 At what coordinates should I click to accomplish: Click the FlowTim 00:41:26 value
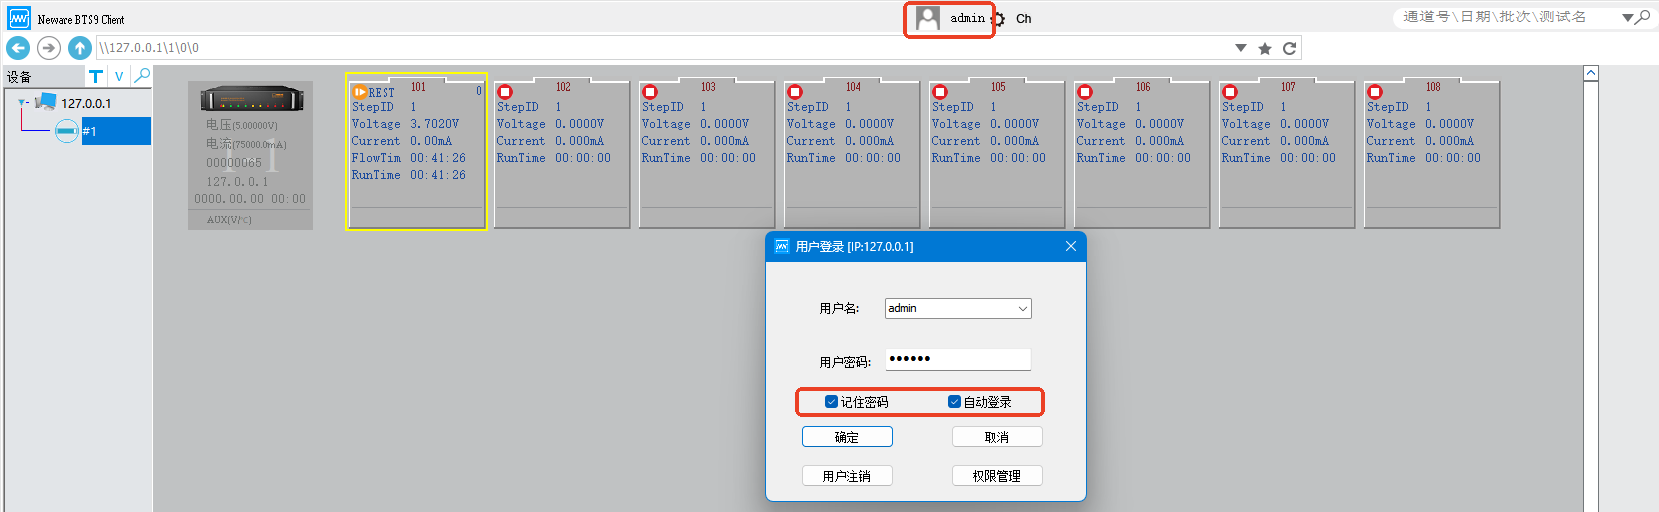(438, 158)
